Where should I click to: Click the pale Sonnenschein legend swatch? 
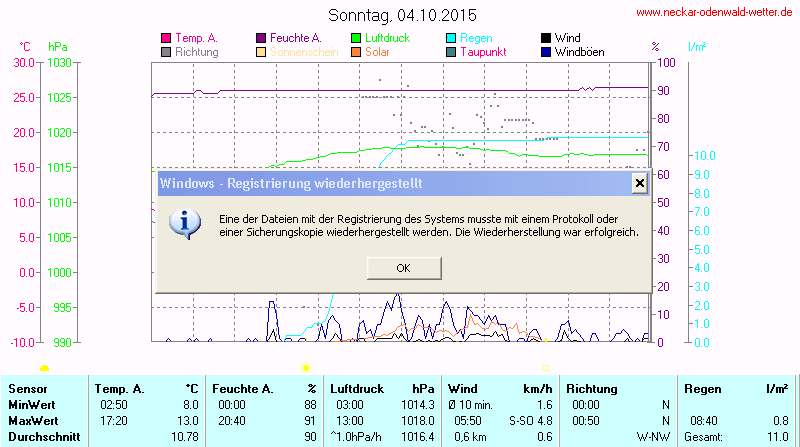(261, 51)
